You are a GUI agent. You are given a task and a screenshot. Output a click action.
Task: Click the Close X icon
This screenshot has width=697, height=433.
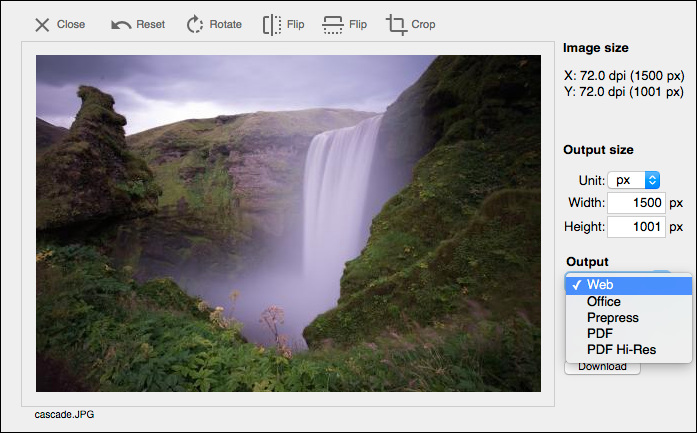pos(42,25)
